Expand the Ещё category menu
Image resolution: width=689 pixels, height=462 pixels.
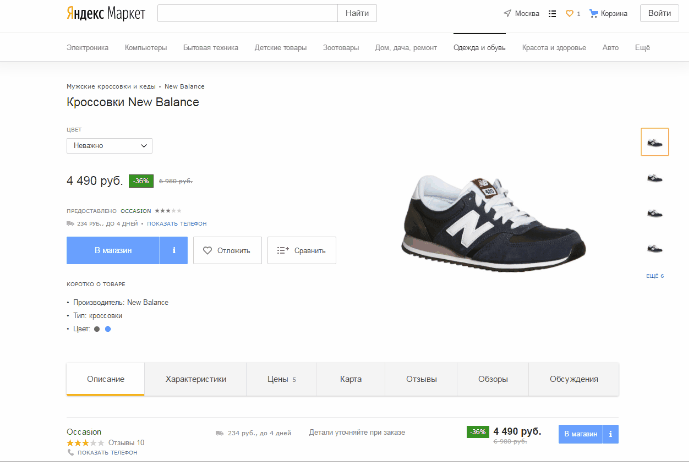[642, 47]
